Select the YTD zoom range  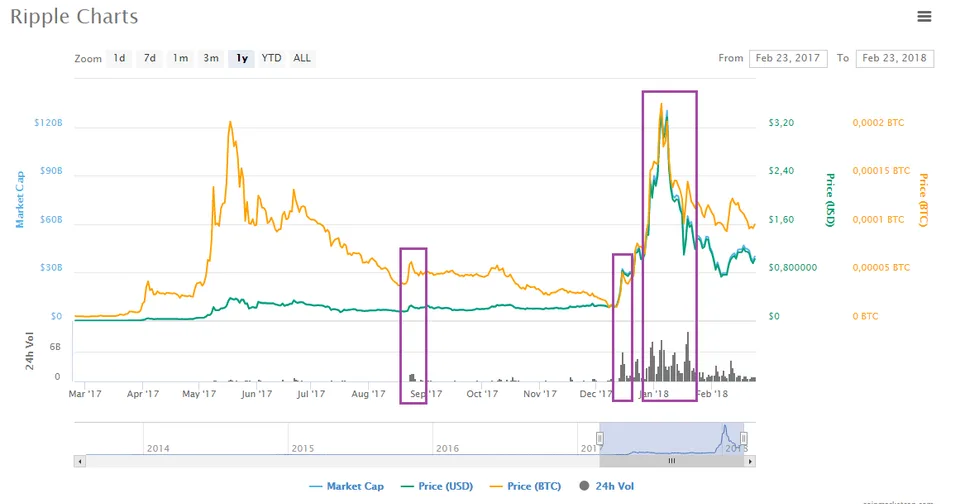[x=271, y=58]
